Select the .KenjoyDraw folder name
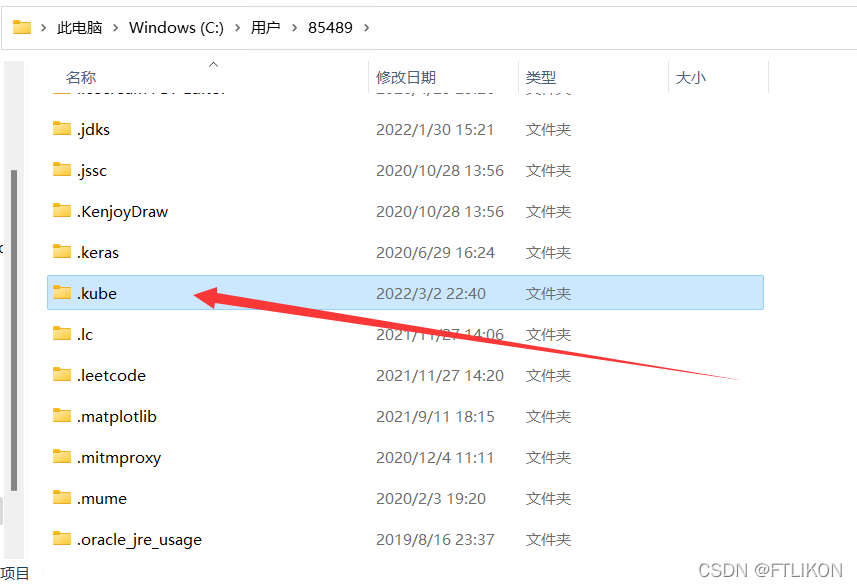857x587 pixels. pos(122,212)
